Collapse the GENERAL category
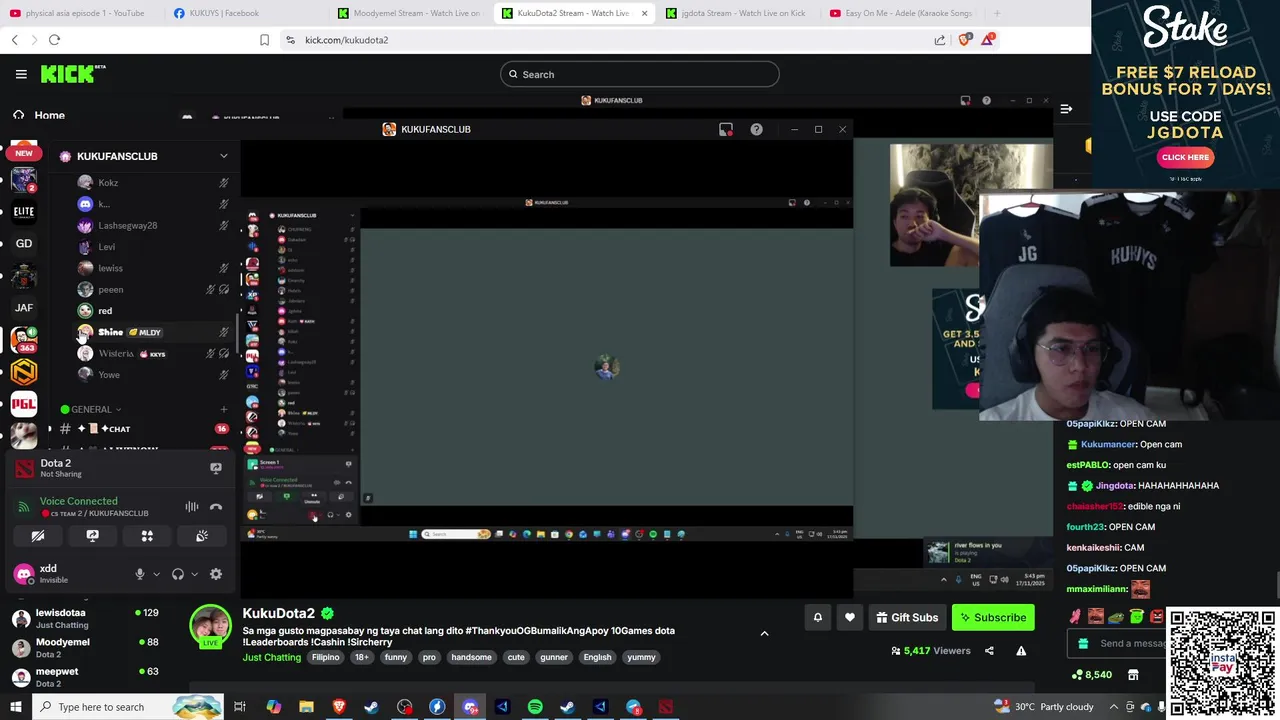Screen dimensions: 1280x720 [x=91, y=409]
